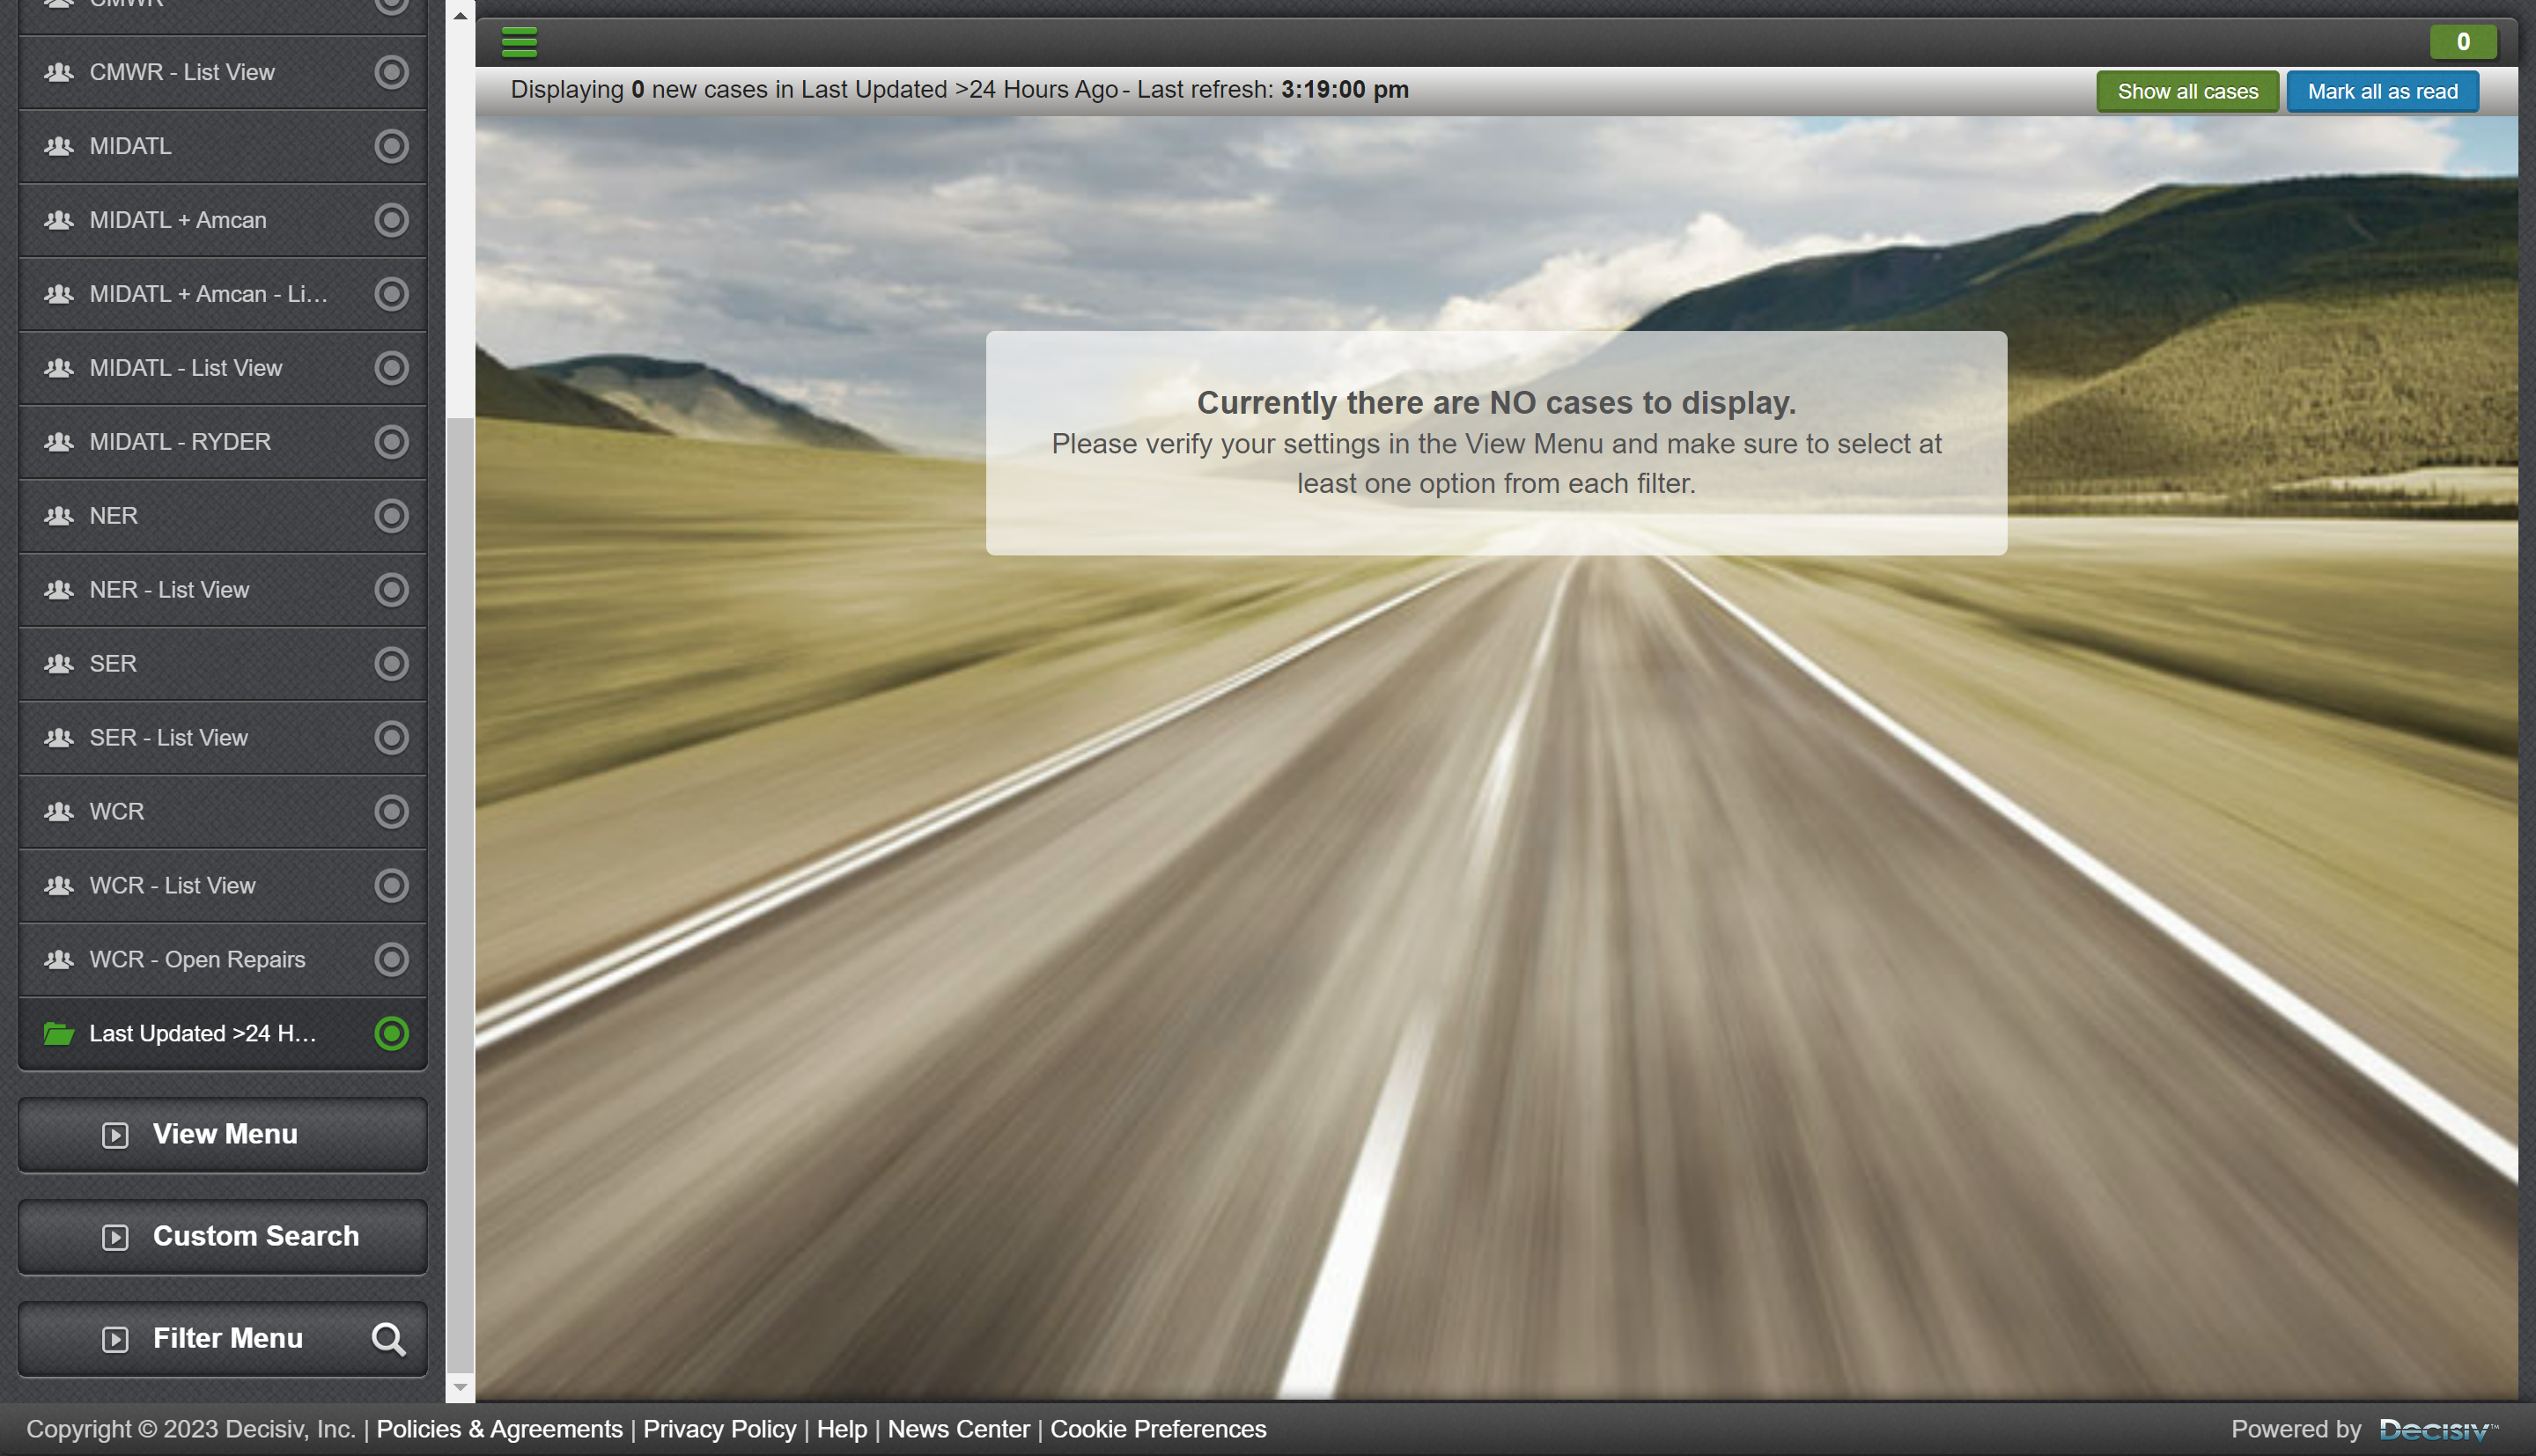Click the group icon beside WCR - Open Repairs
Image resolution: width=2536 pixels, height=1456 pixels.
click(59, 960)
